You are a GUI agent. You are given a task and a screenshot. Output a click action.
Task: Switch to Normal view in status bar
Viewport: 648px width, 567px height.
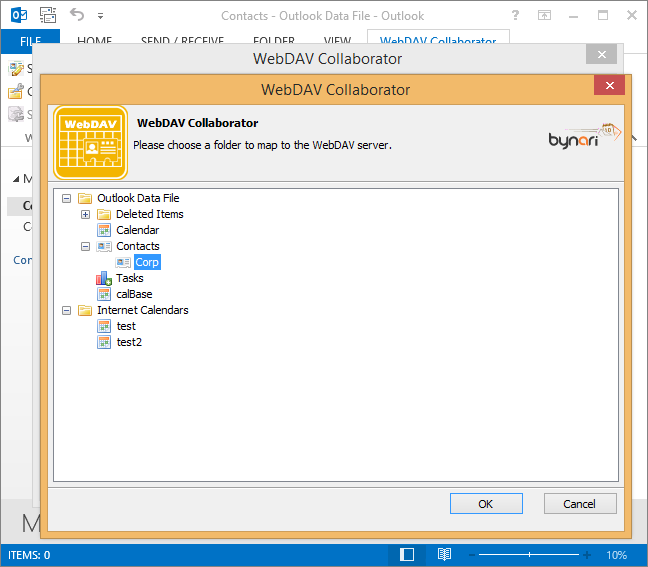(x=407, y=555)
